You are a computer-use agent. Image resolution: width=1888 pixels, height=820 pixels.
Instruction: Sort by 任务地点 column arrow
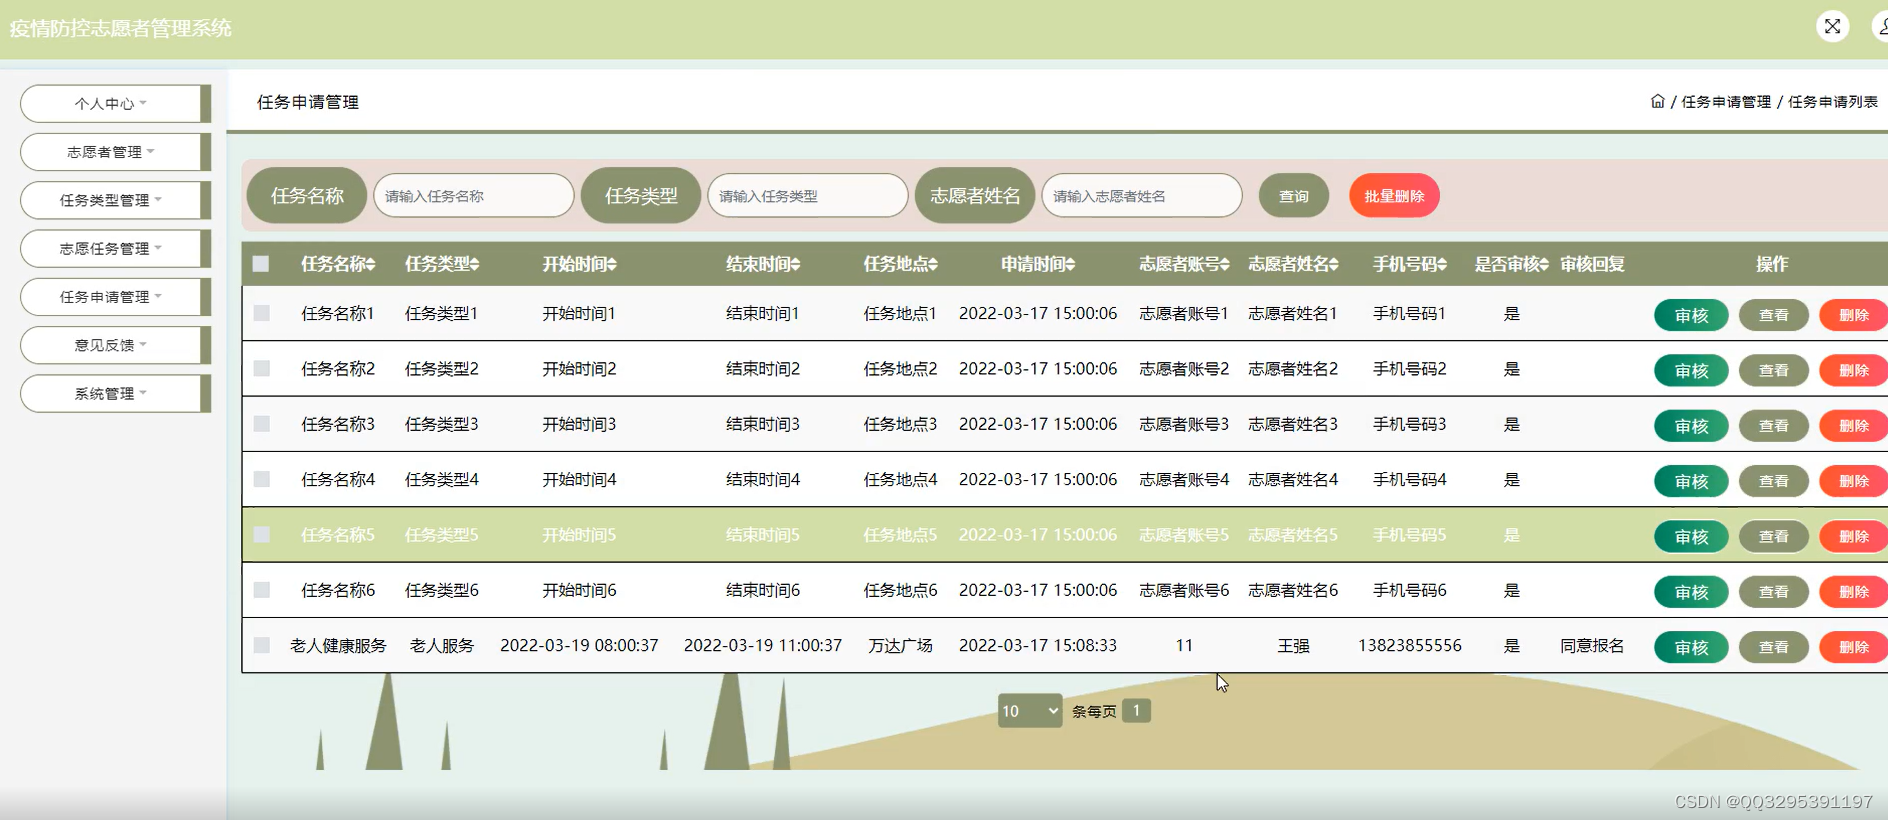coord(932,264)
